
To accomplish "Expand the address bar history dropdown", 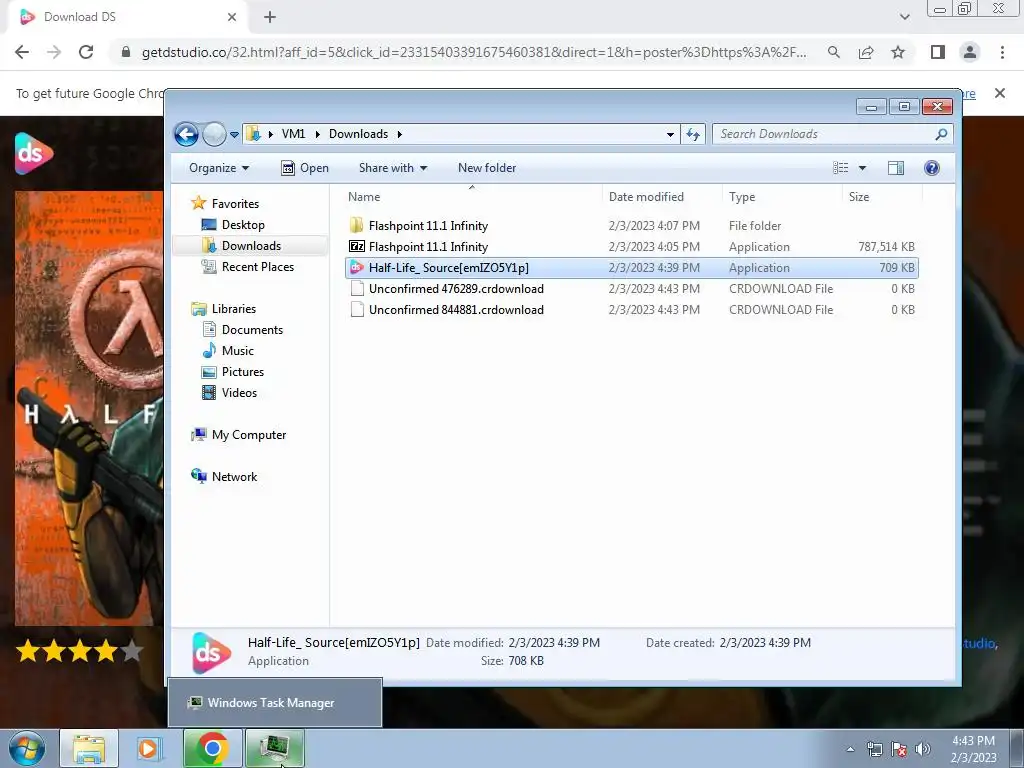I will (670, 135).
